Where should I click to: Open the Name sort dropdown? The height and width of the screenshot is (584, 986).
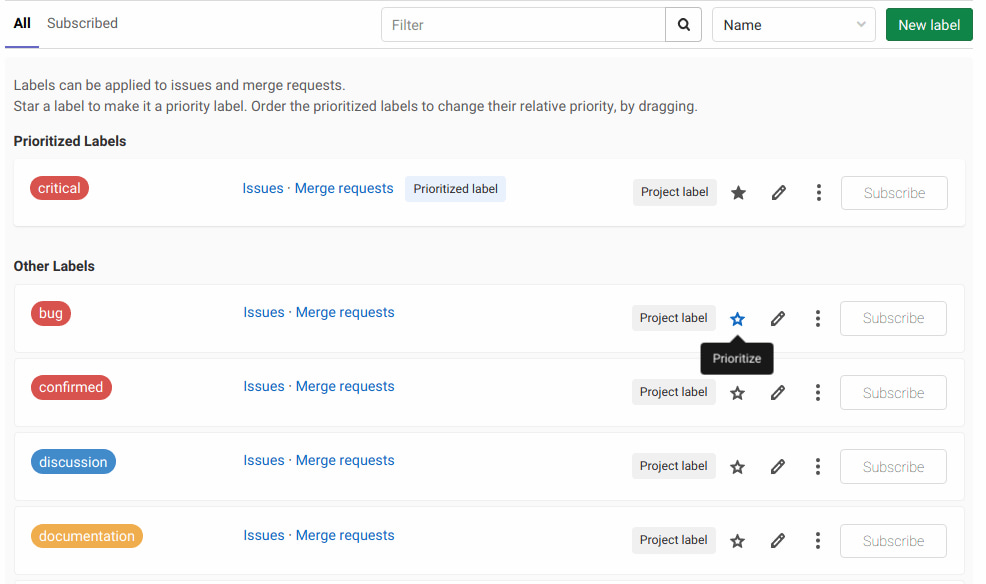pyautogui.click(x=793, y=24)
